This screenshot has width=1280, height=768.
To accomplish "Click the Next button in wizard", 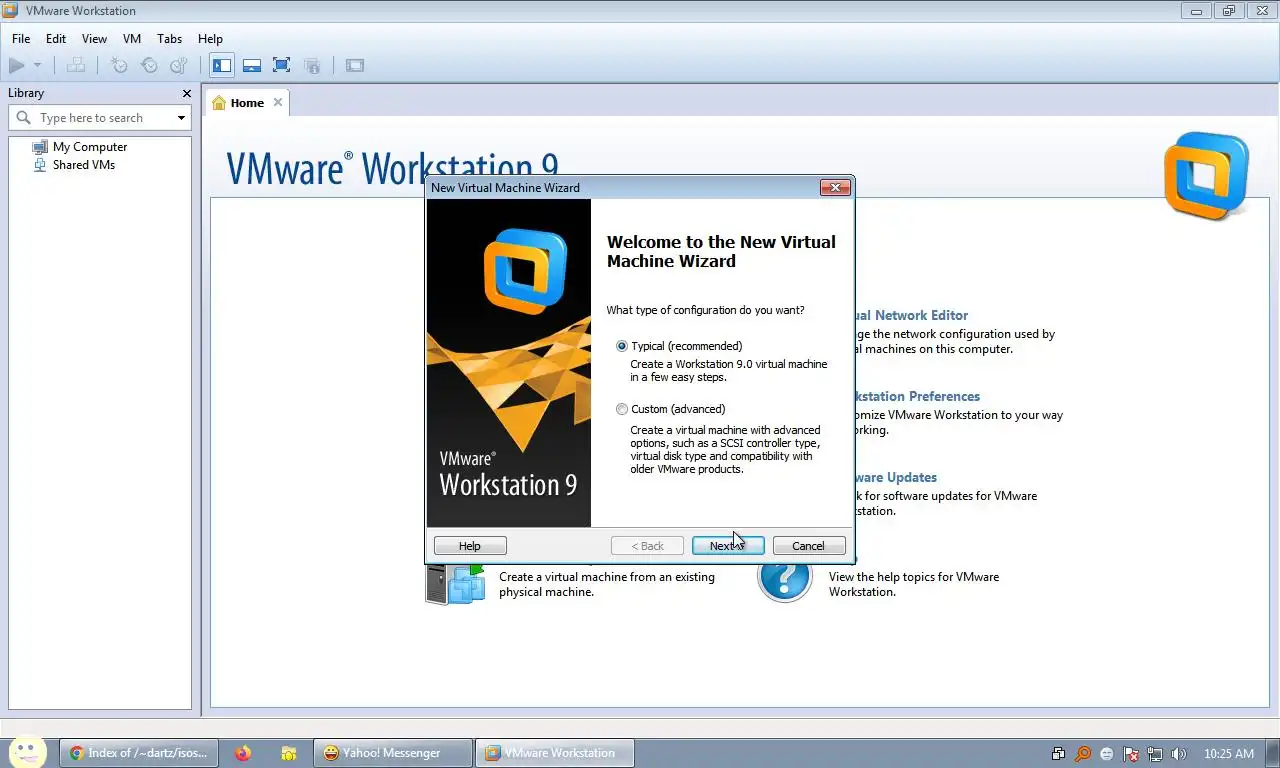I will [x=728, y=546].
